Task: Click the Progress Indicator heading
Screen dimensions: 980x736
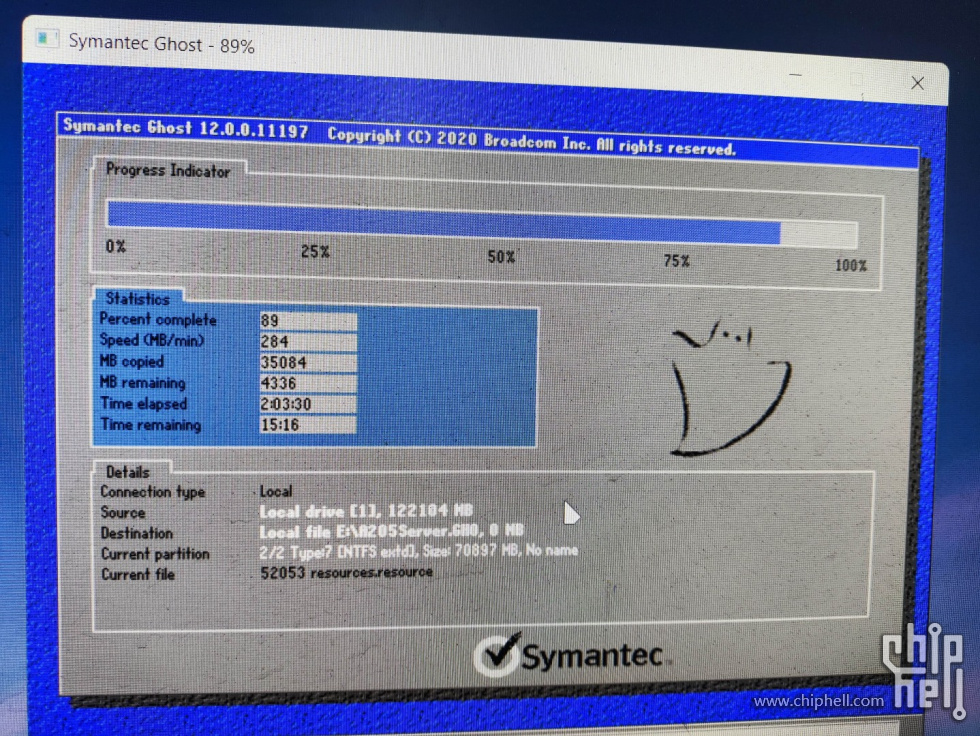Action: click(x=168, y=171)
